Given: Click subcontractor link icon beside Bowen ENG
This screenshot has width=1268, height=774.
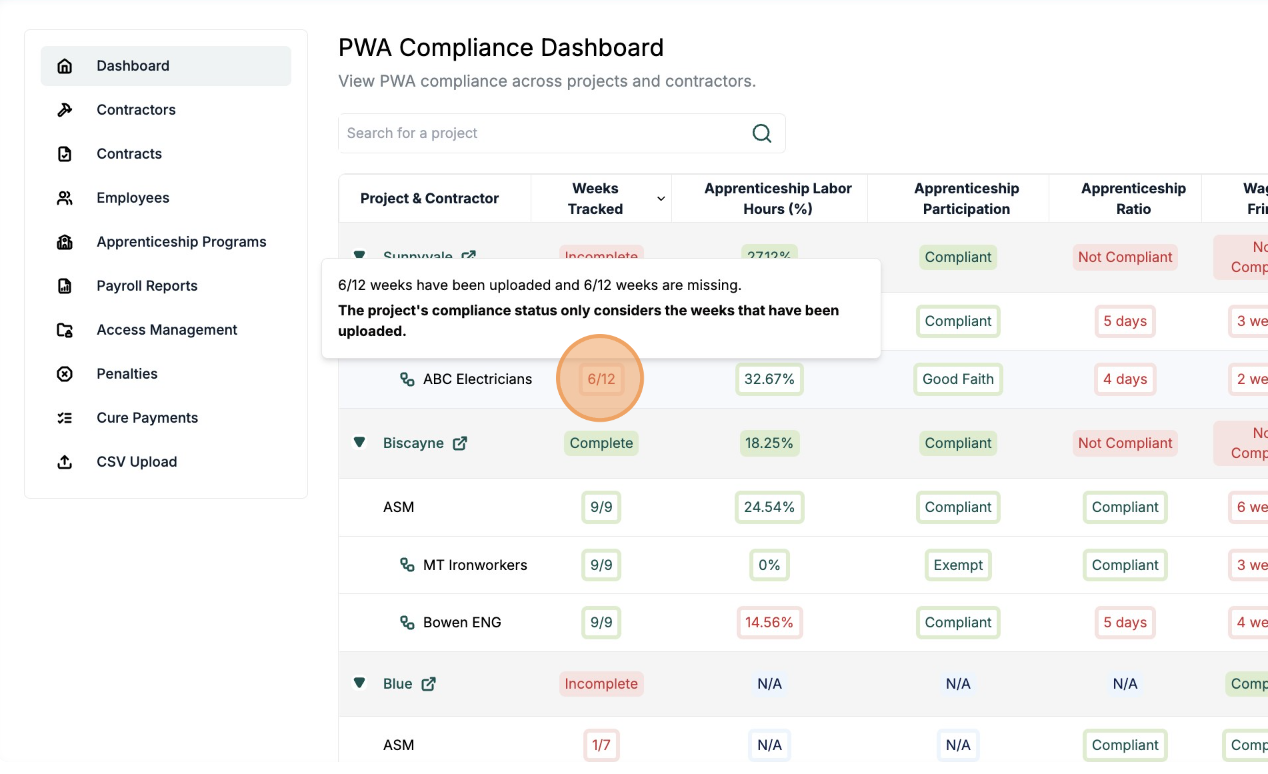Looking at the screenshot, I should pos(407,622).
